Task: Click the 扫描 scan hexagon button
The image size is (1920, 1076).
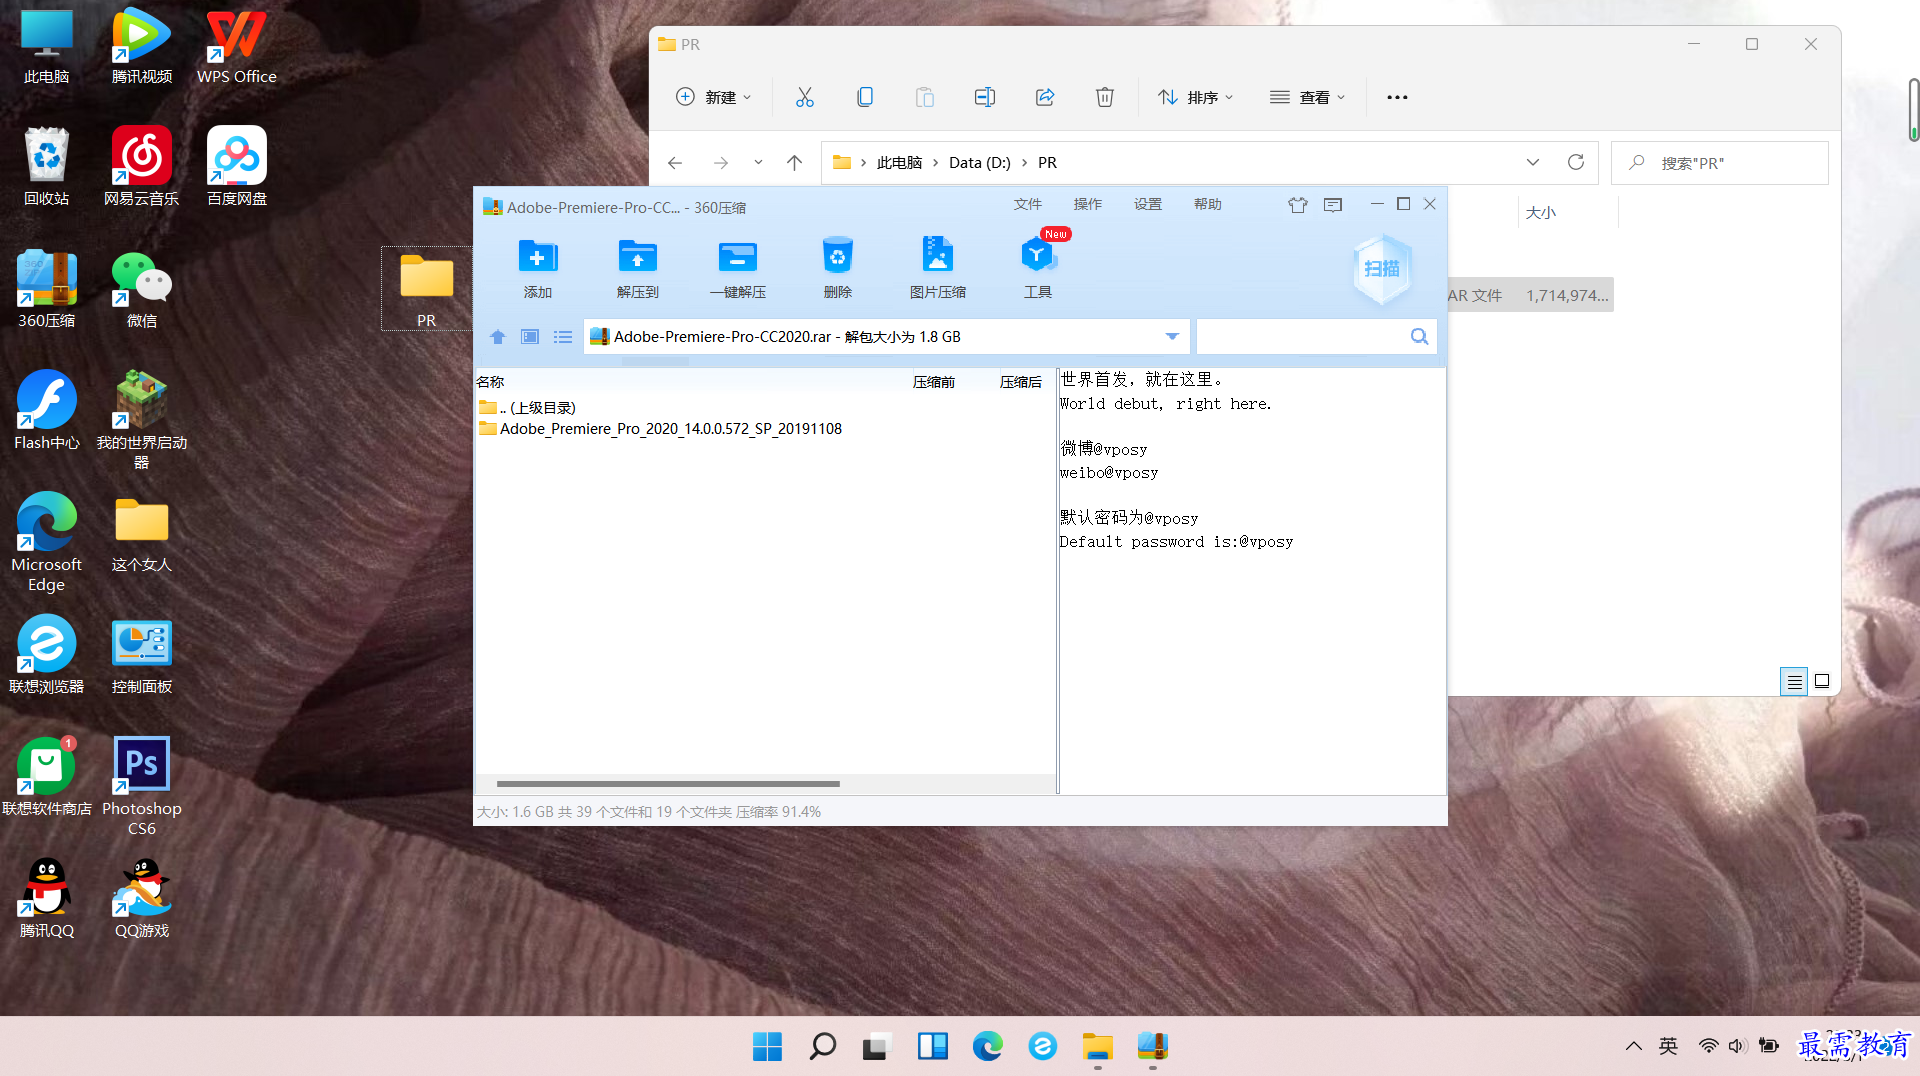Action: 1382,269
